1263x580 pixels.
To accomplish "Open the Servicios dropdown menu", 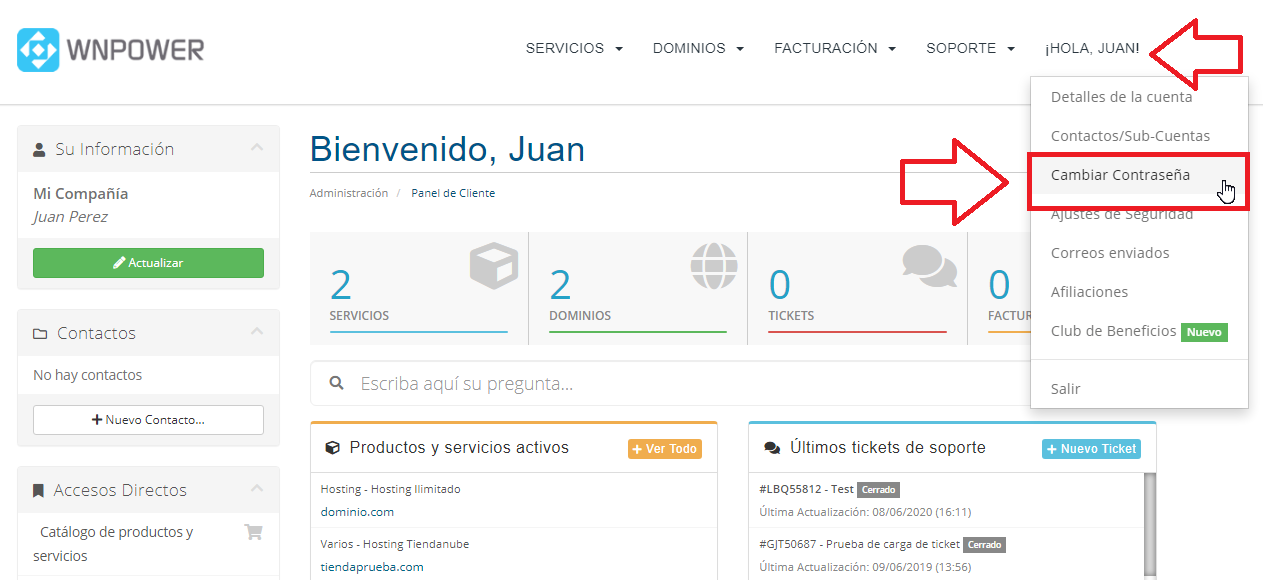I will tap(574, 48).
